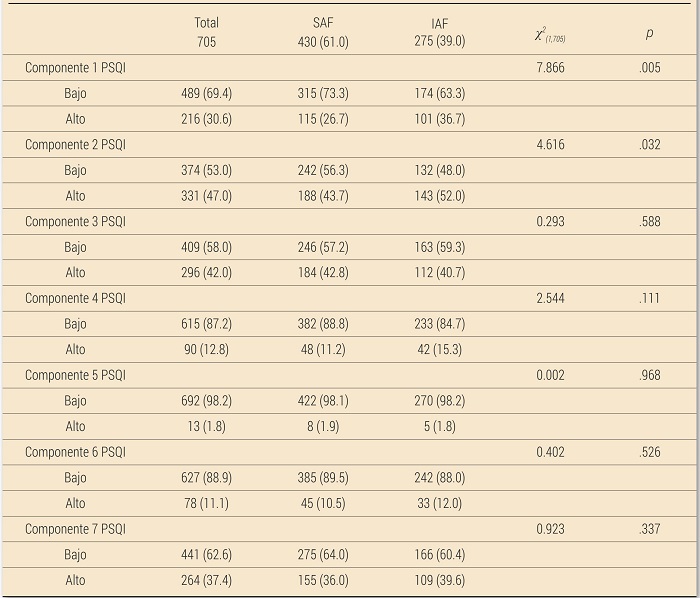Screen dimensions: 700x598
Task: Click the cell showing 233 (84.7)
Action: tap(439, 324)
